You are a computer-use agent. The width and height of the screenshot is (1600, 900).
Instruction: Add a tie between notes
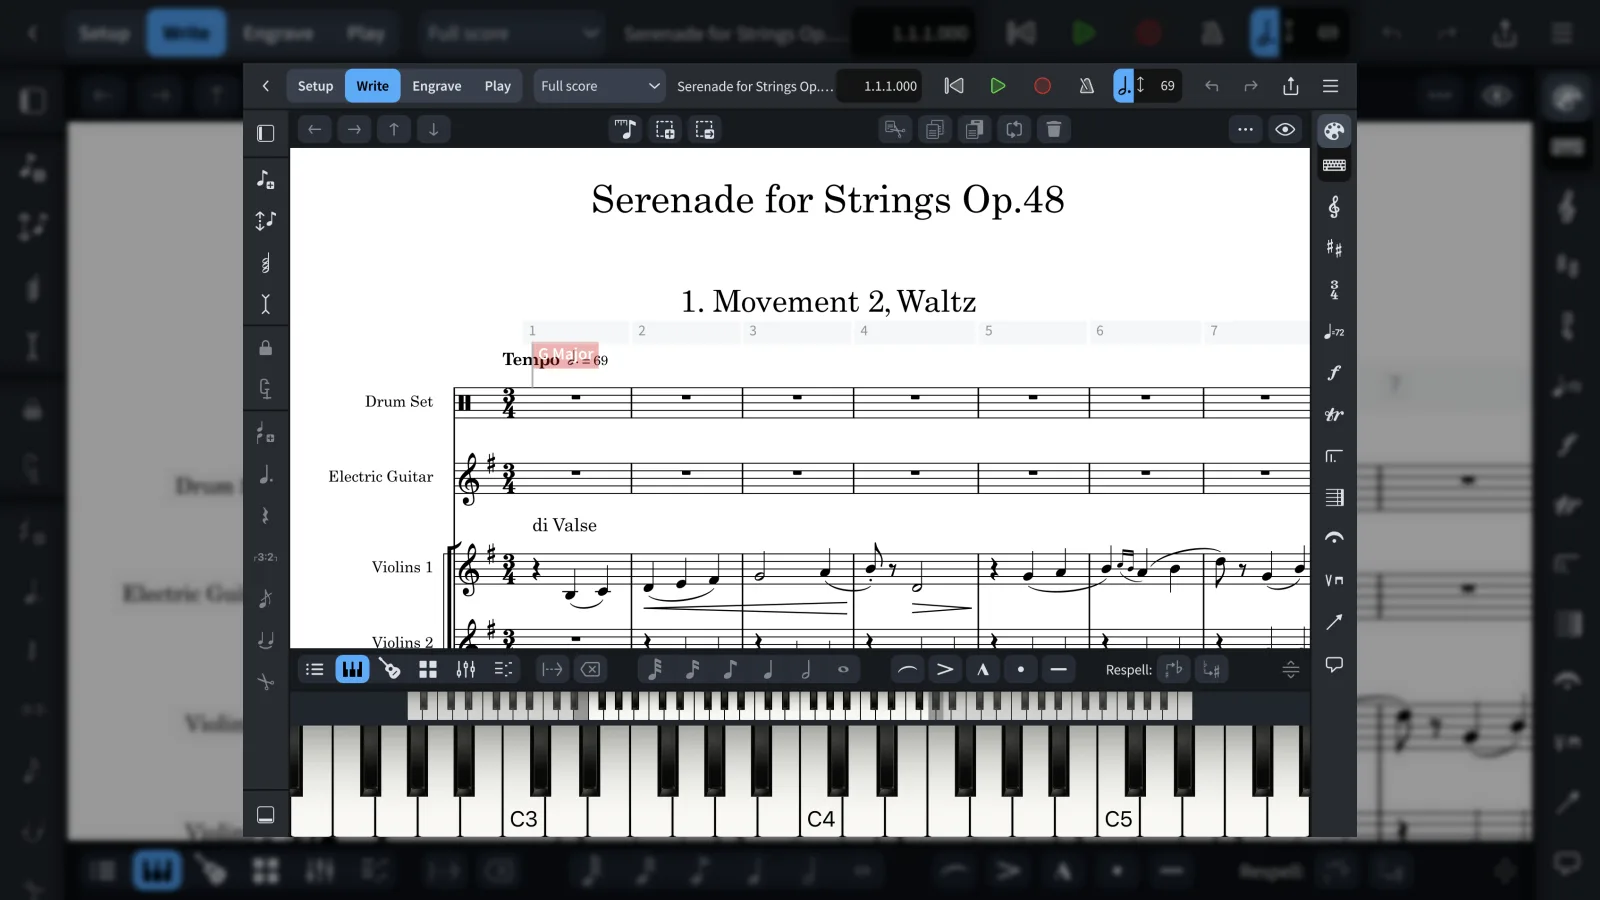click(x=265, y=640)
